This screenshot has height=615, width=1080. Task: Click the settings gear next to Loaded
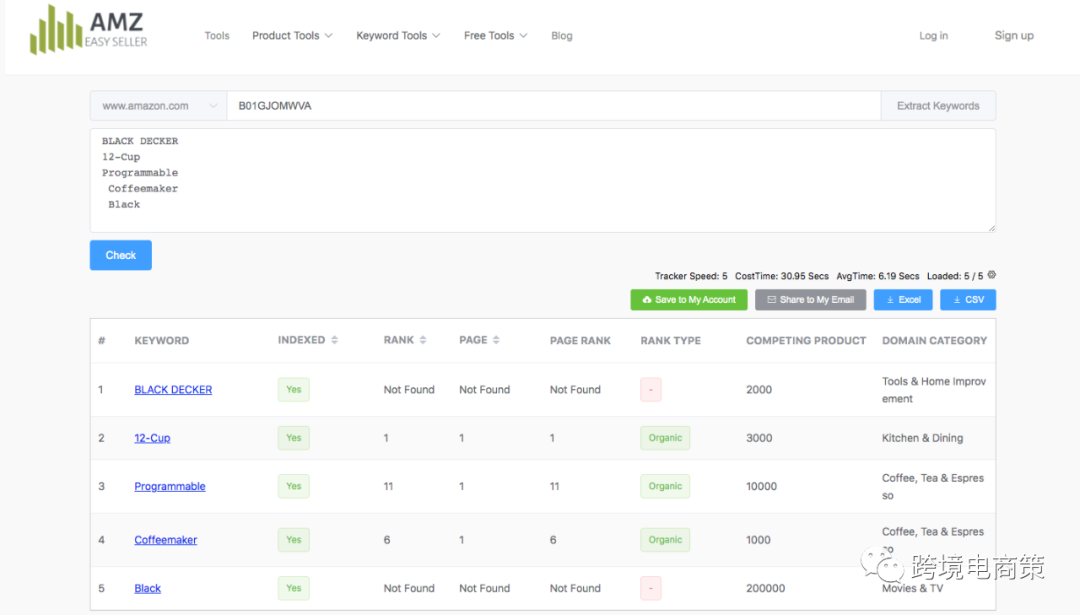(992, 275)
